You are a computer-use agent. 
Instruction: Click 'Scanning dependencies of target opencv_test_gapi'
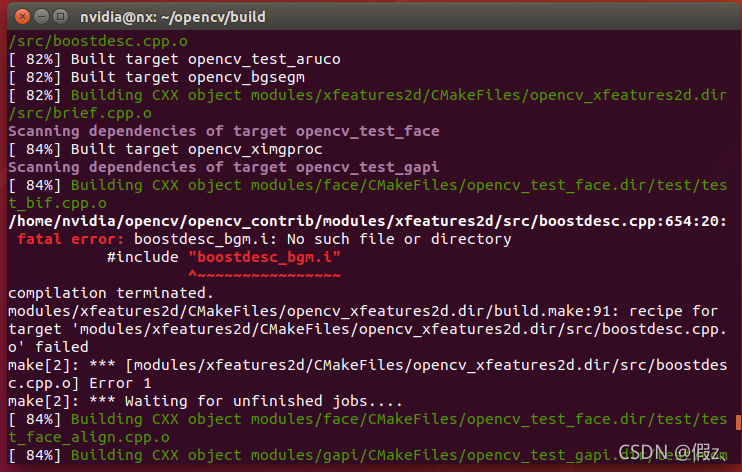224,167
